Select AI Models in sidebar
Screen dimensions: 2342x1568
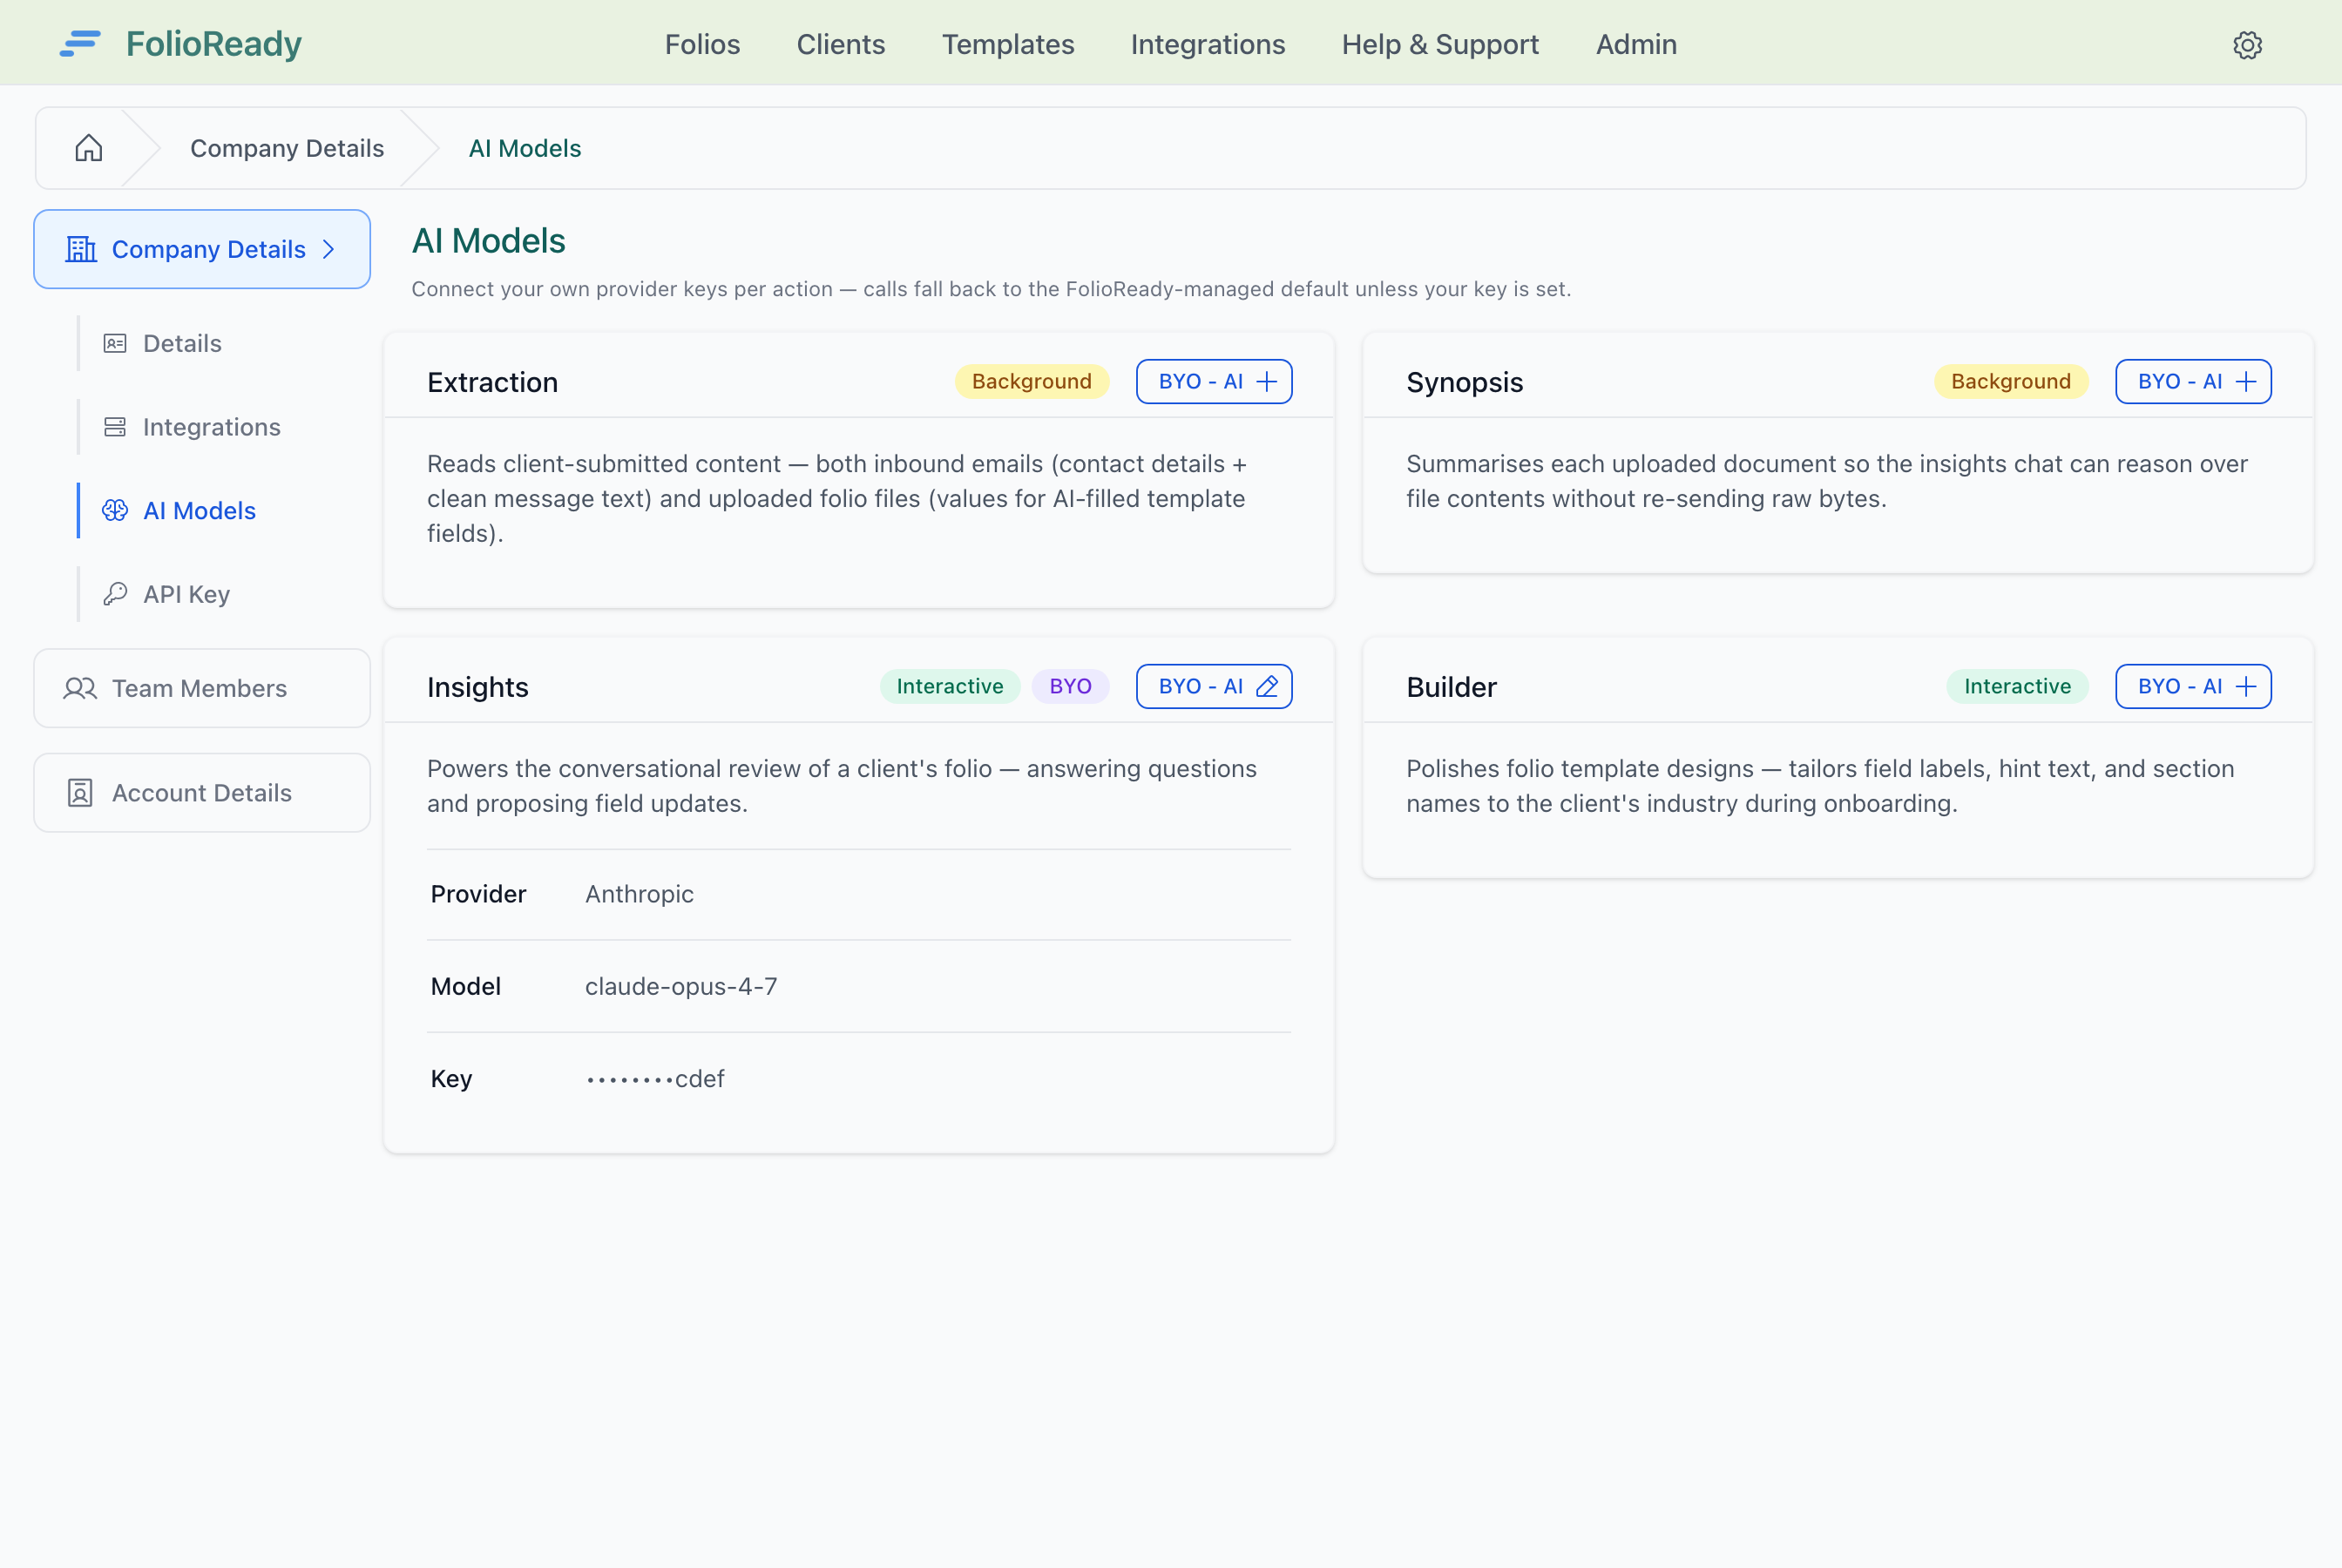[x=200, y=511]
